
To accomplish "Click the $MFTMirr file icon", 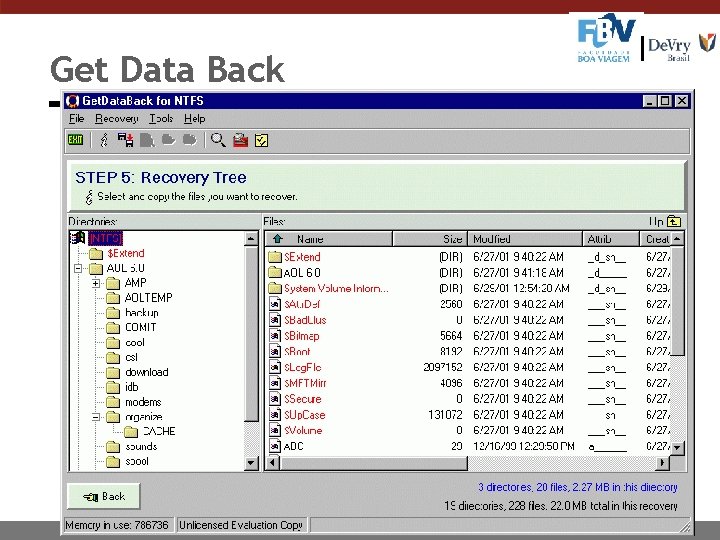I will tap(275, 383).
